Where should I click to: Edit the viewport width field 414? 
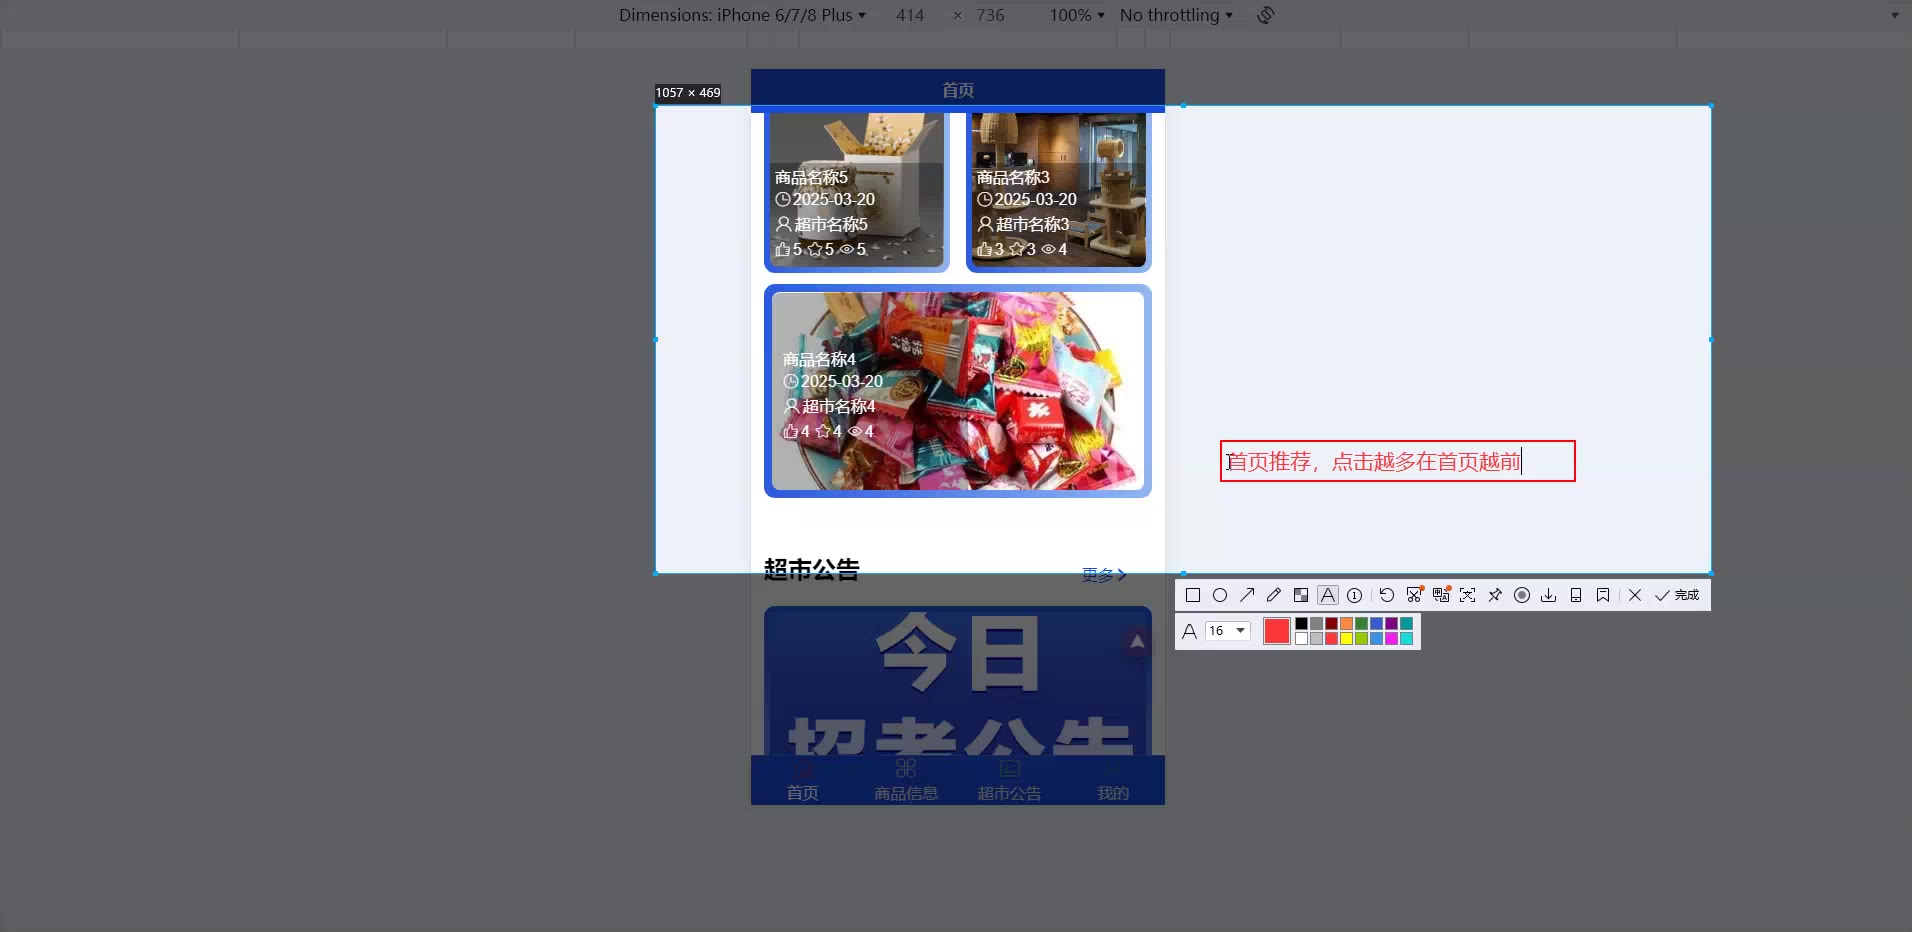[910, 15]
